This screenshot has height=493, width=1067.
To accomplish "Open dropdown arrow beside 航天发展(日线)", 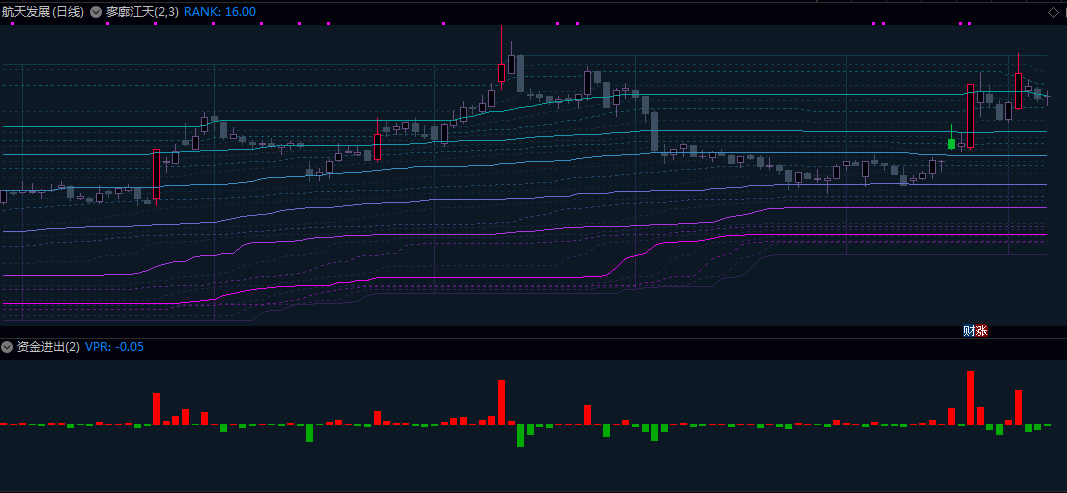I will tap(95, 12).
